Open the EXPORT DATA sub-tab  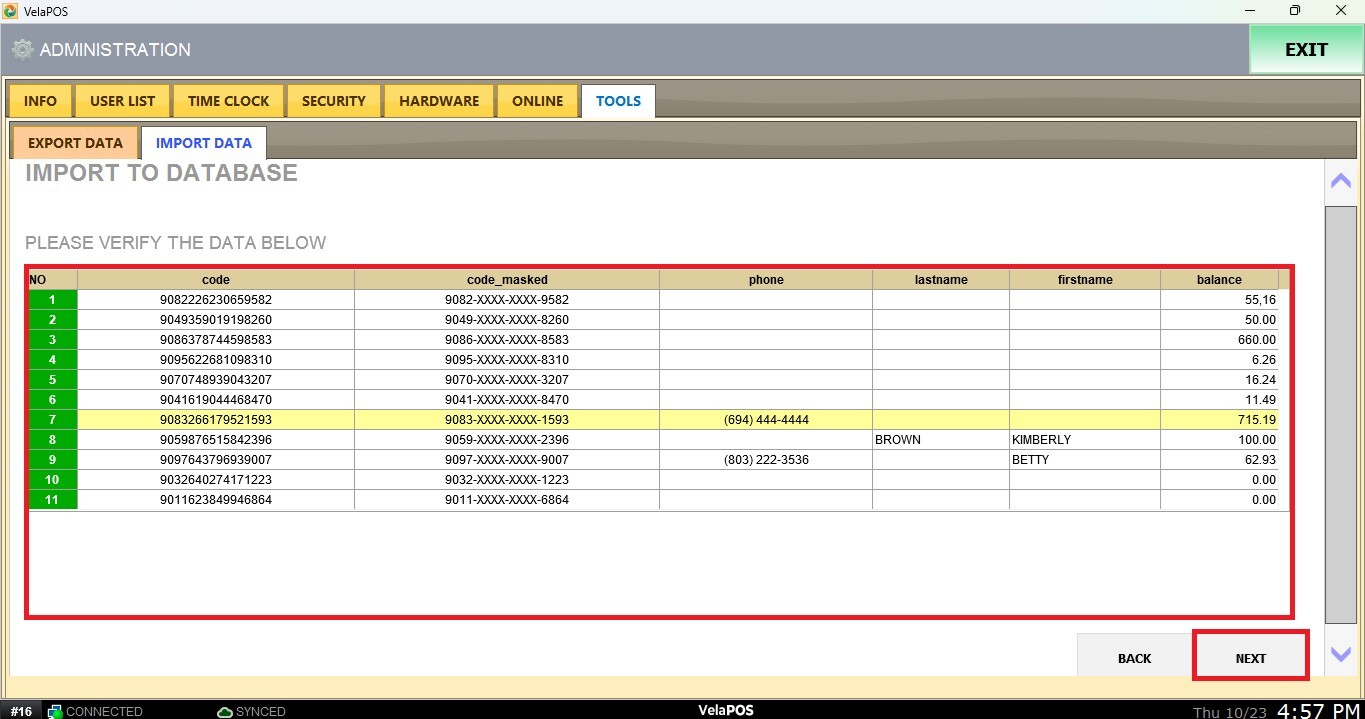[x=75, y=143]
